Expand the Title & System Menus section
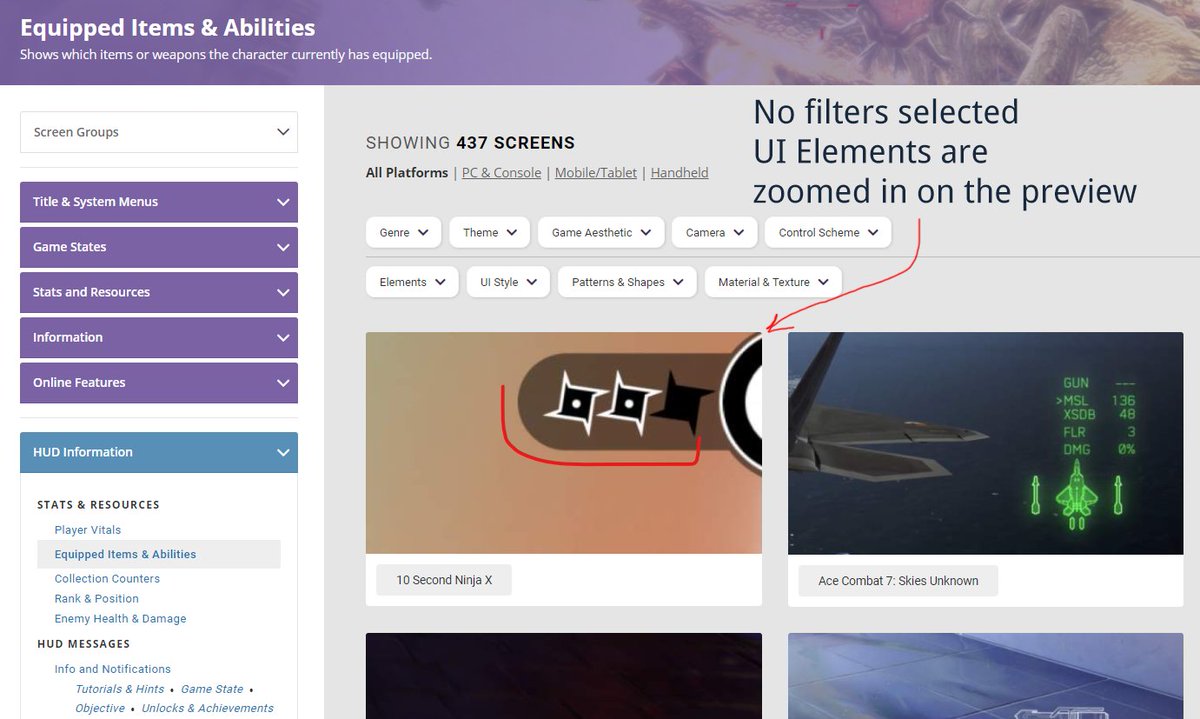This screenshot has width=1200, height=719. [x=159, y=202]
